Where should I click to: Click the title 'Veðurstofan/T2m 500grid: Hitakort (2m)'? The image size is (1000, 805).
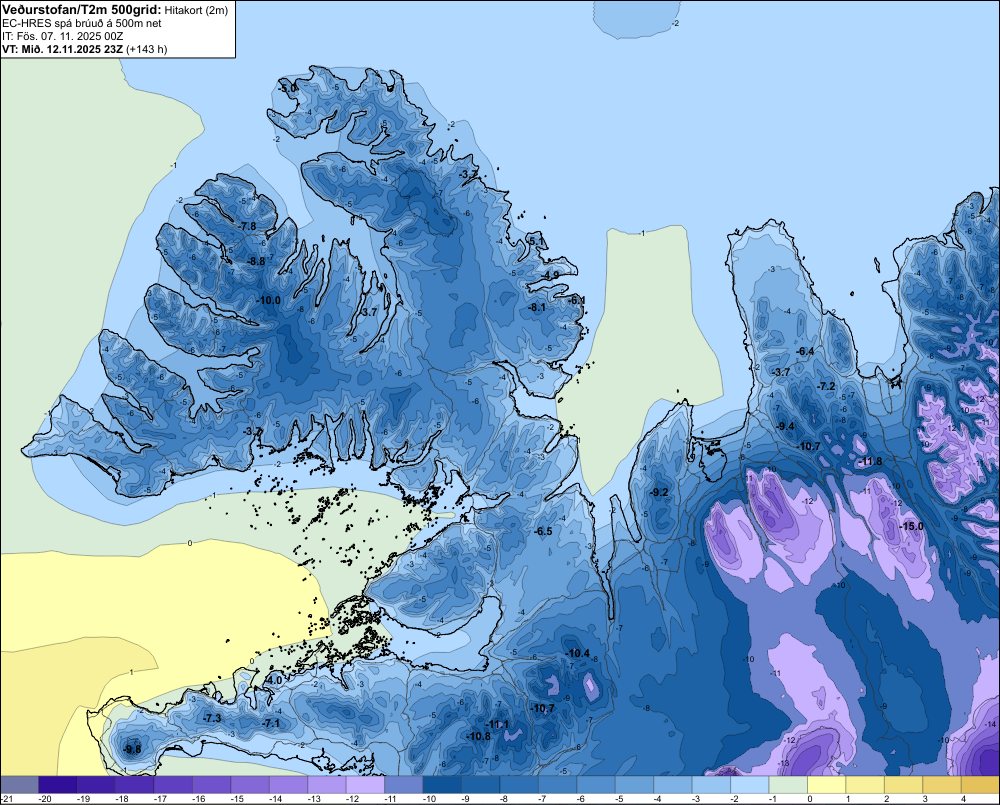pyautogui.click(x=115, y=10)
